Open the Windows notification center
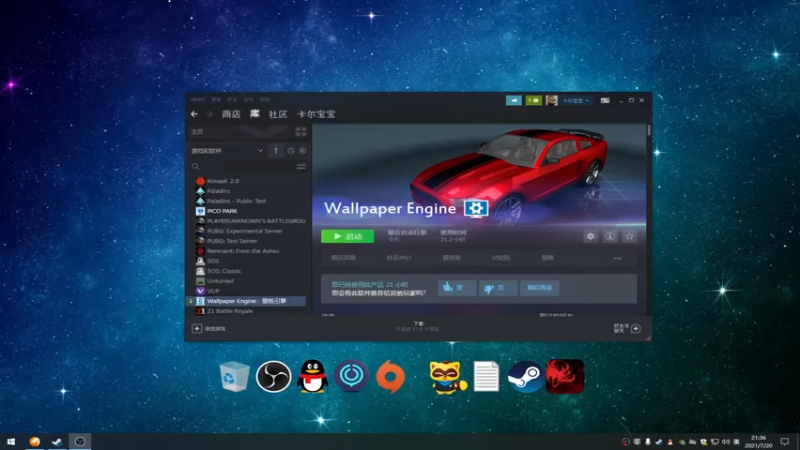This screenshot has width=800, height=450. tap(785, 441)
